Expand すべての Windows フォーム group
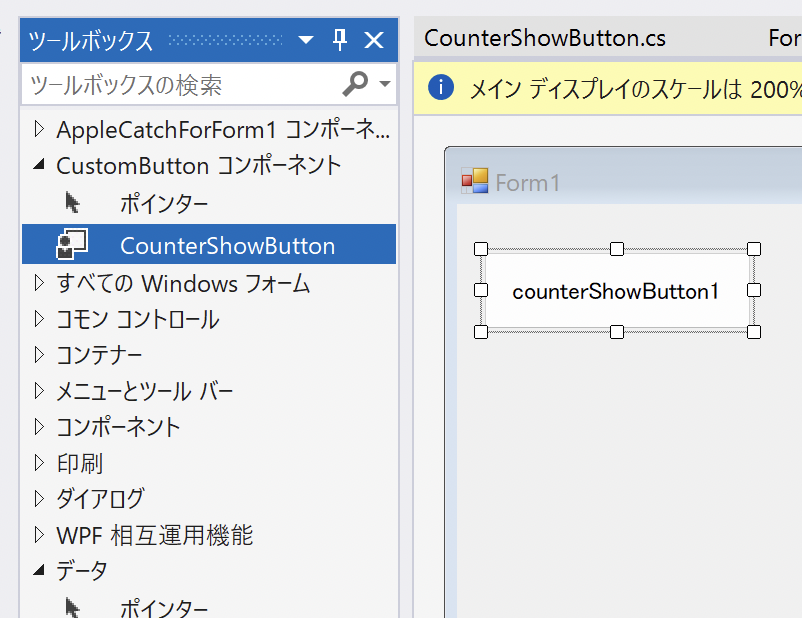This screenshot has width=802, height=618. (x=39, y=282)
